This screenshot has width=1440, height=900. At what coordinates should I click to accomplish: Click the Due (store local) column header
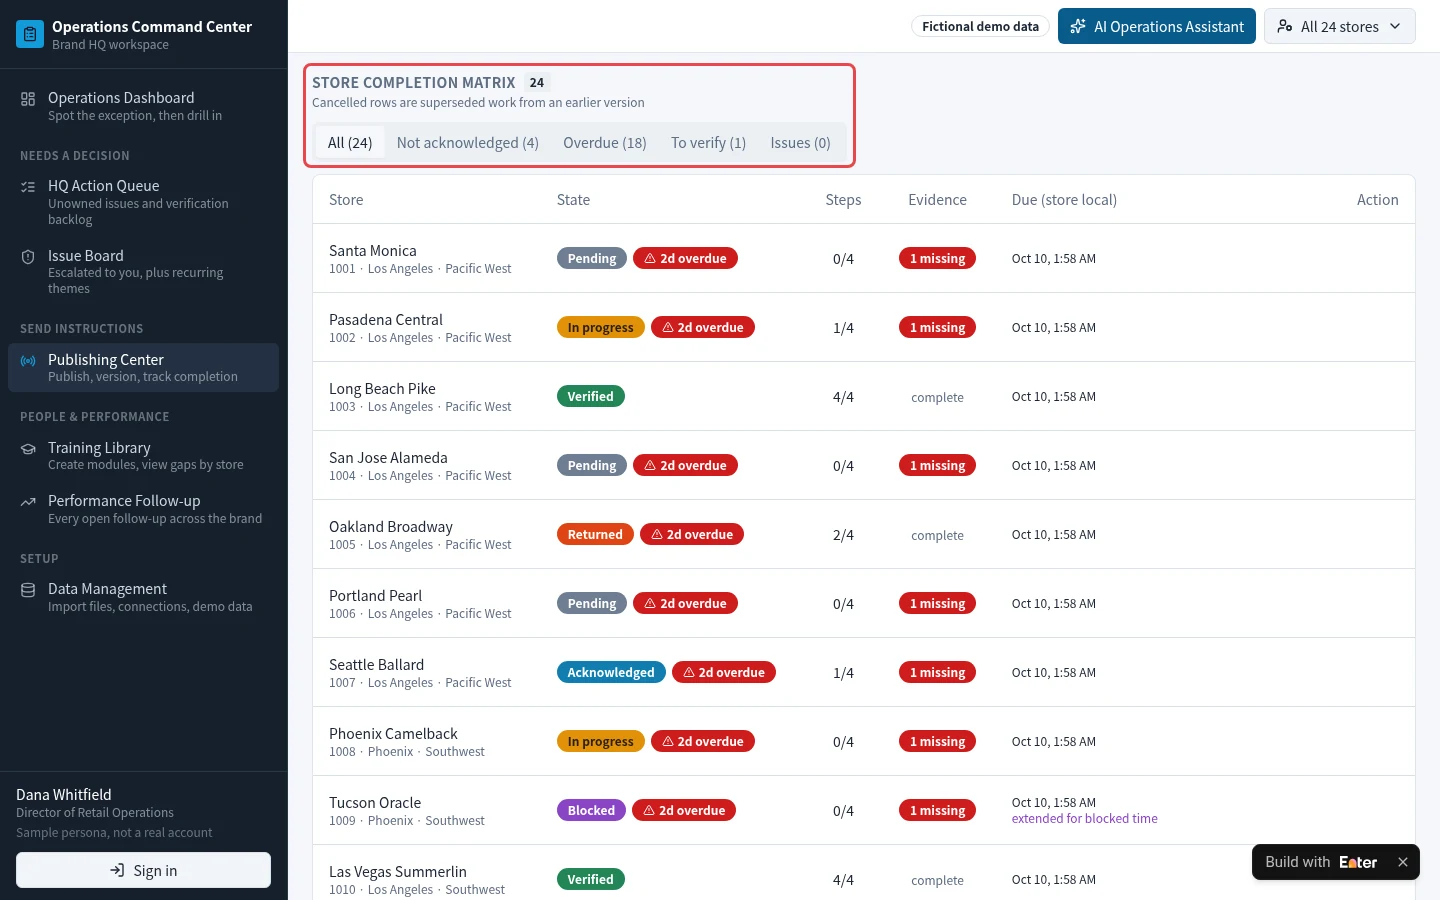point(1064,200)
